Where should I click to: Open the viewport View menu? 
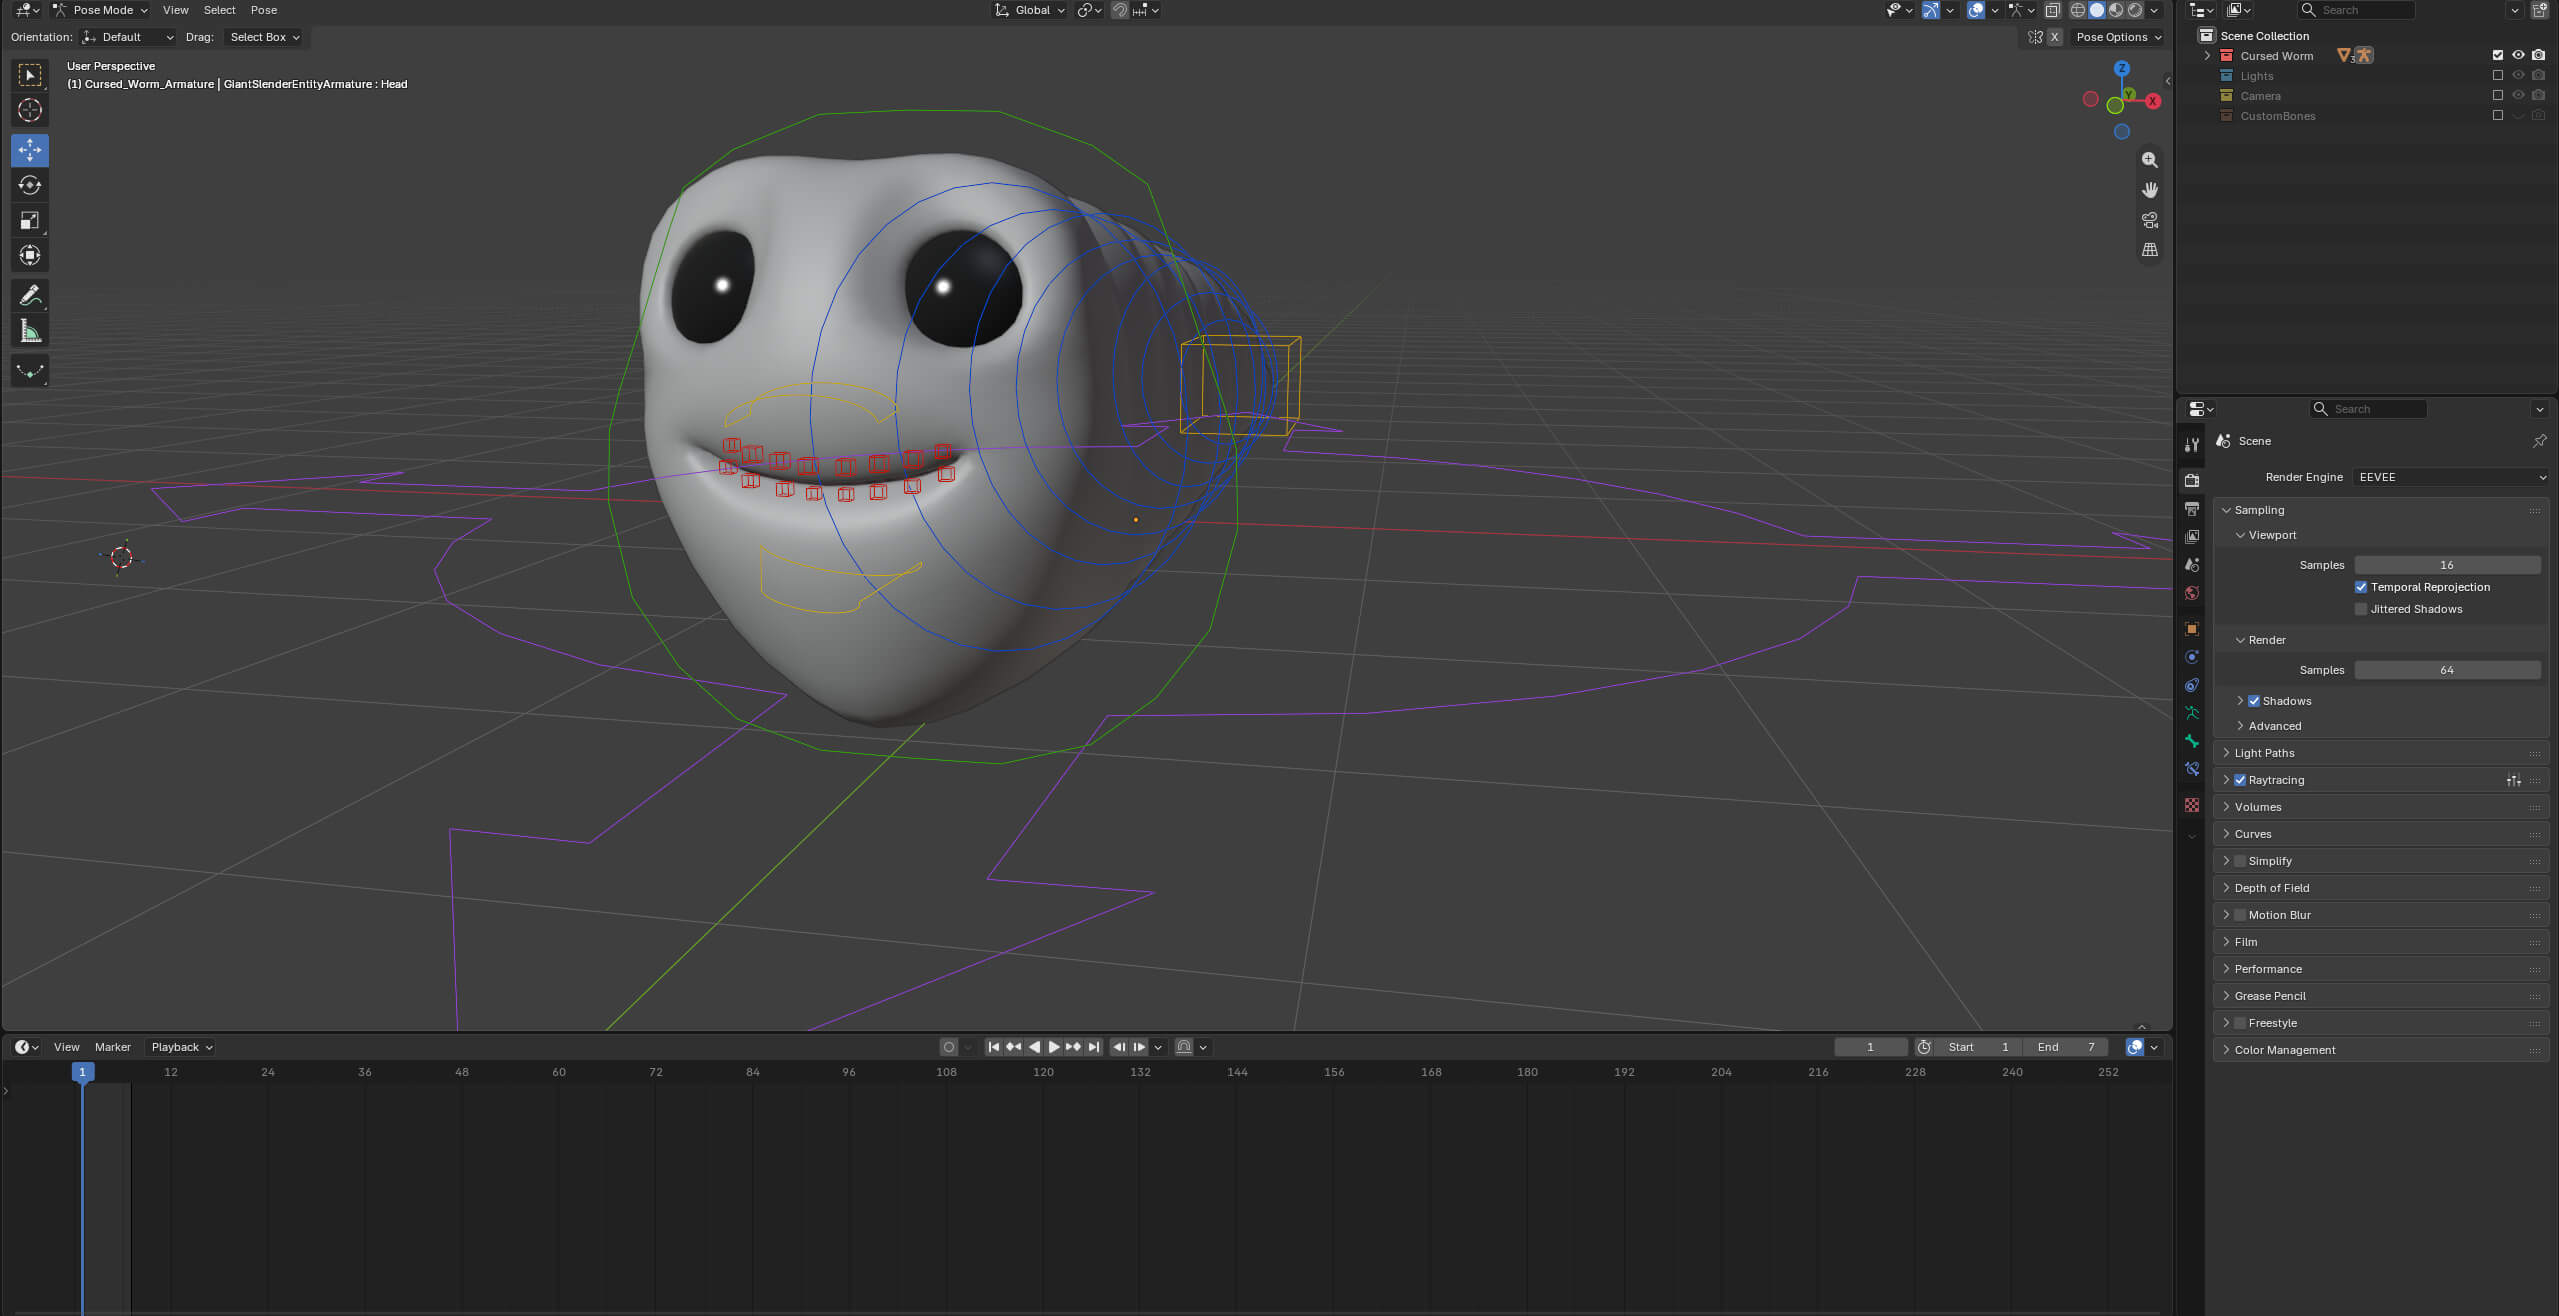[x=176, y=10]
